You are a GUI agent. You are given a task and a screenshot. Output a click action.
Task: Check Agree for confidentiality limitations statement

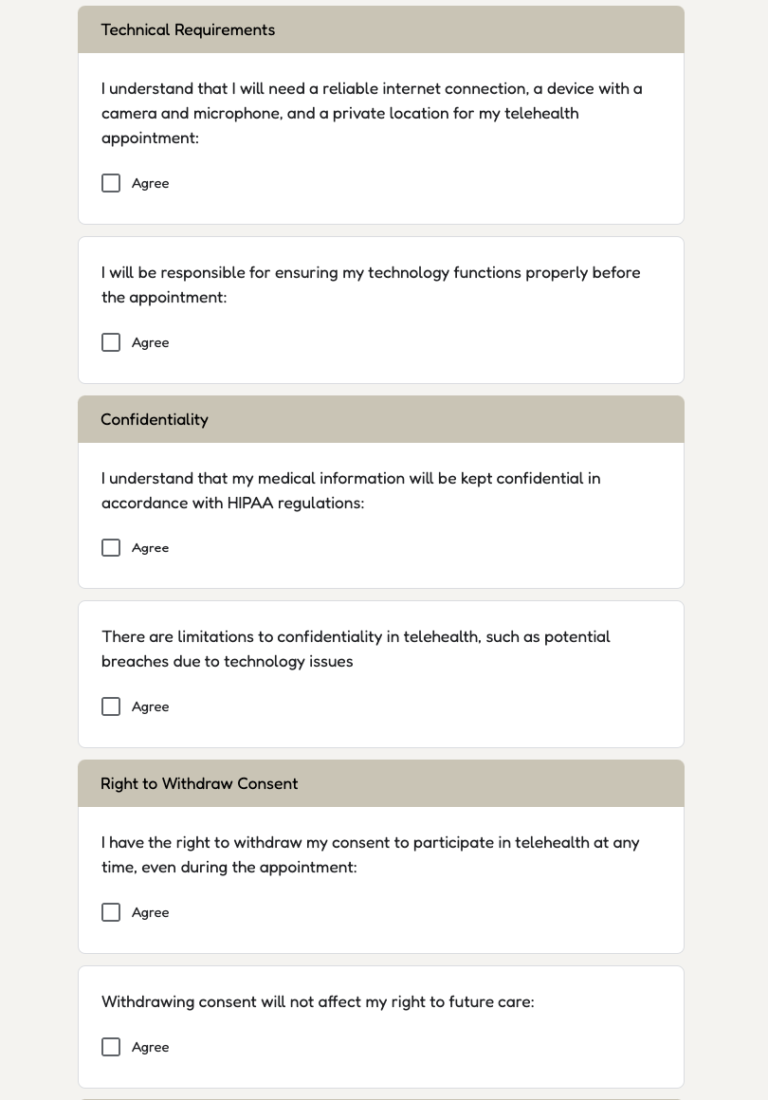tap(110, 706)
